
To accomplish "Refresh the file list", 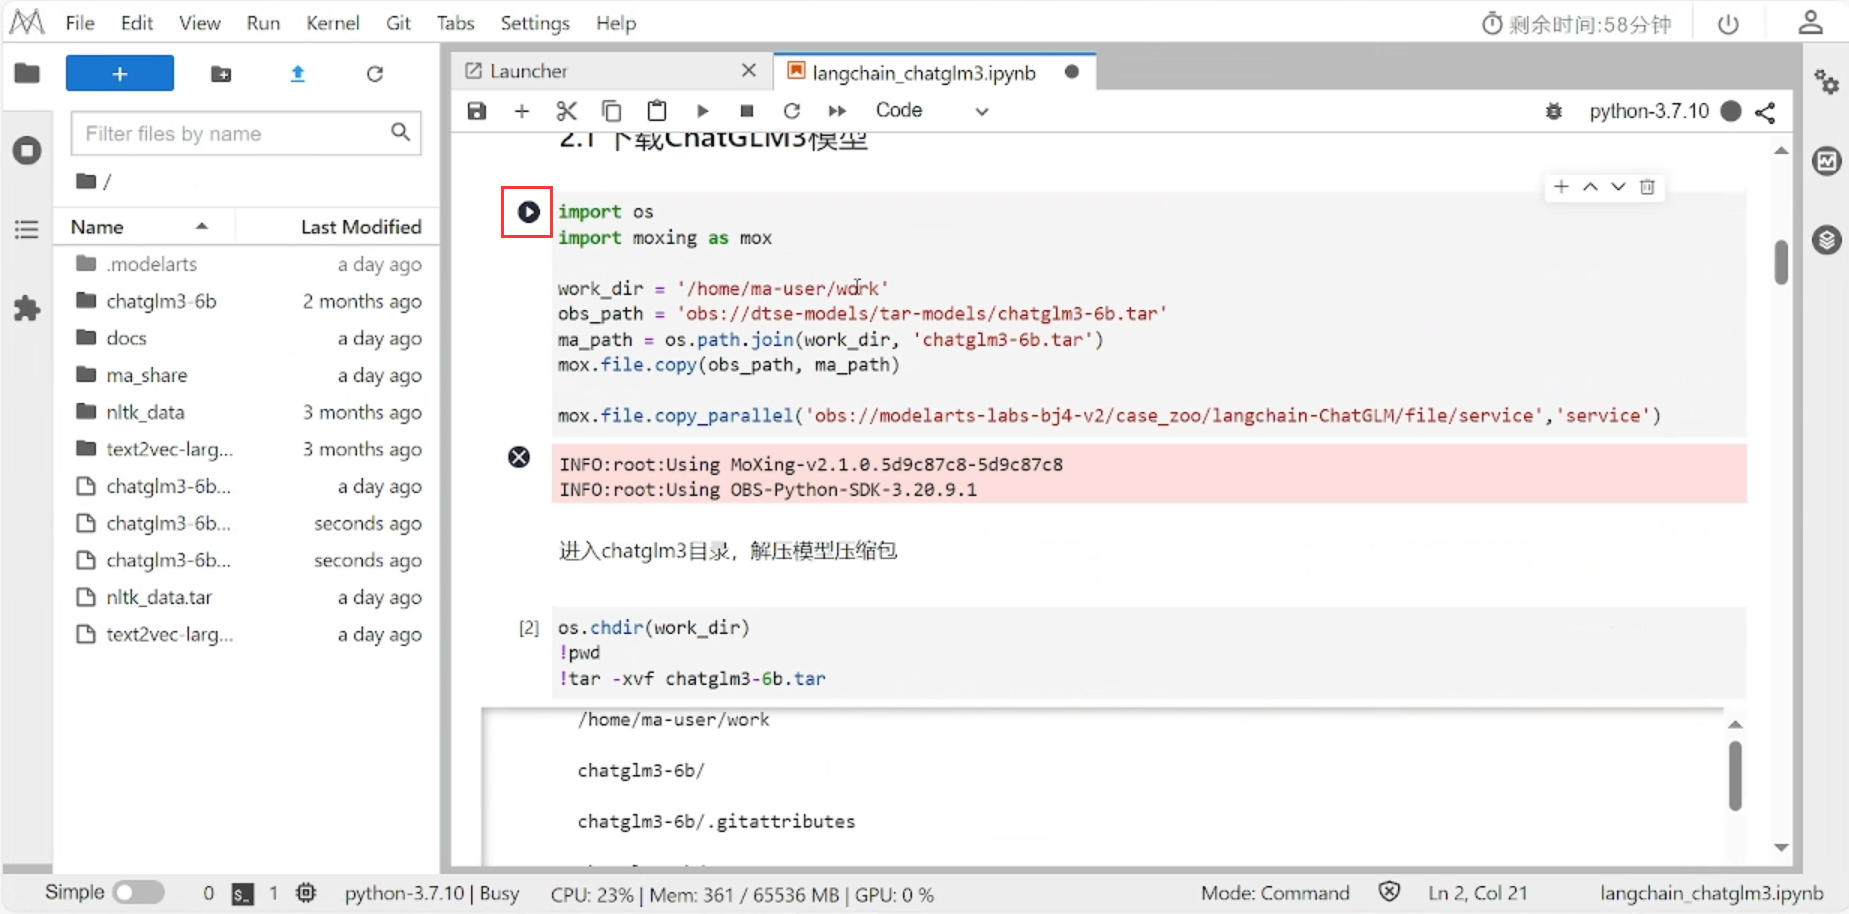I will pyautogui.click(x=375, y=74).
